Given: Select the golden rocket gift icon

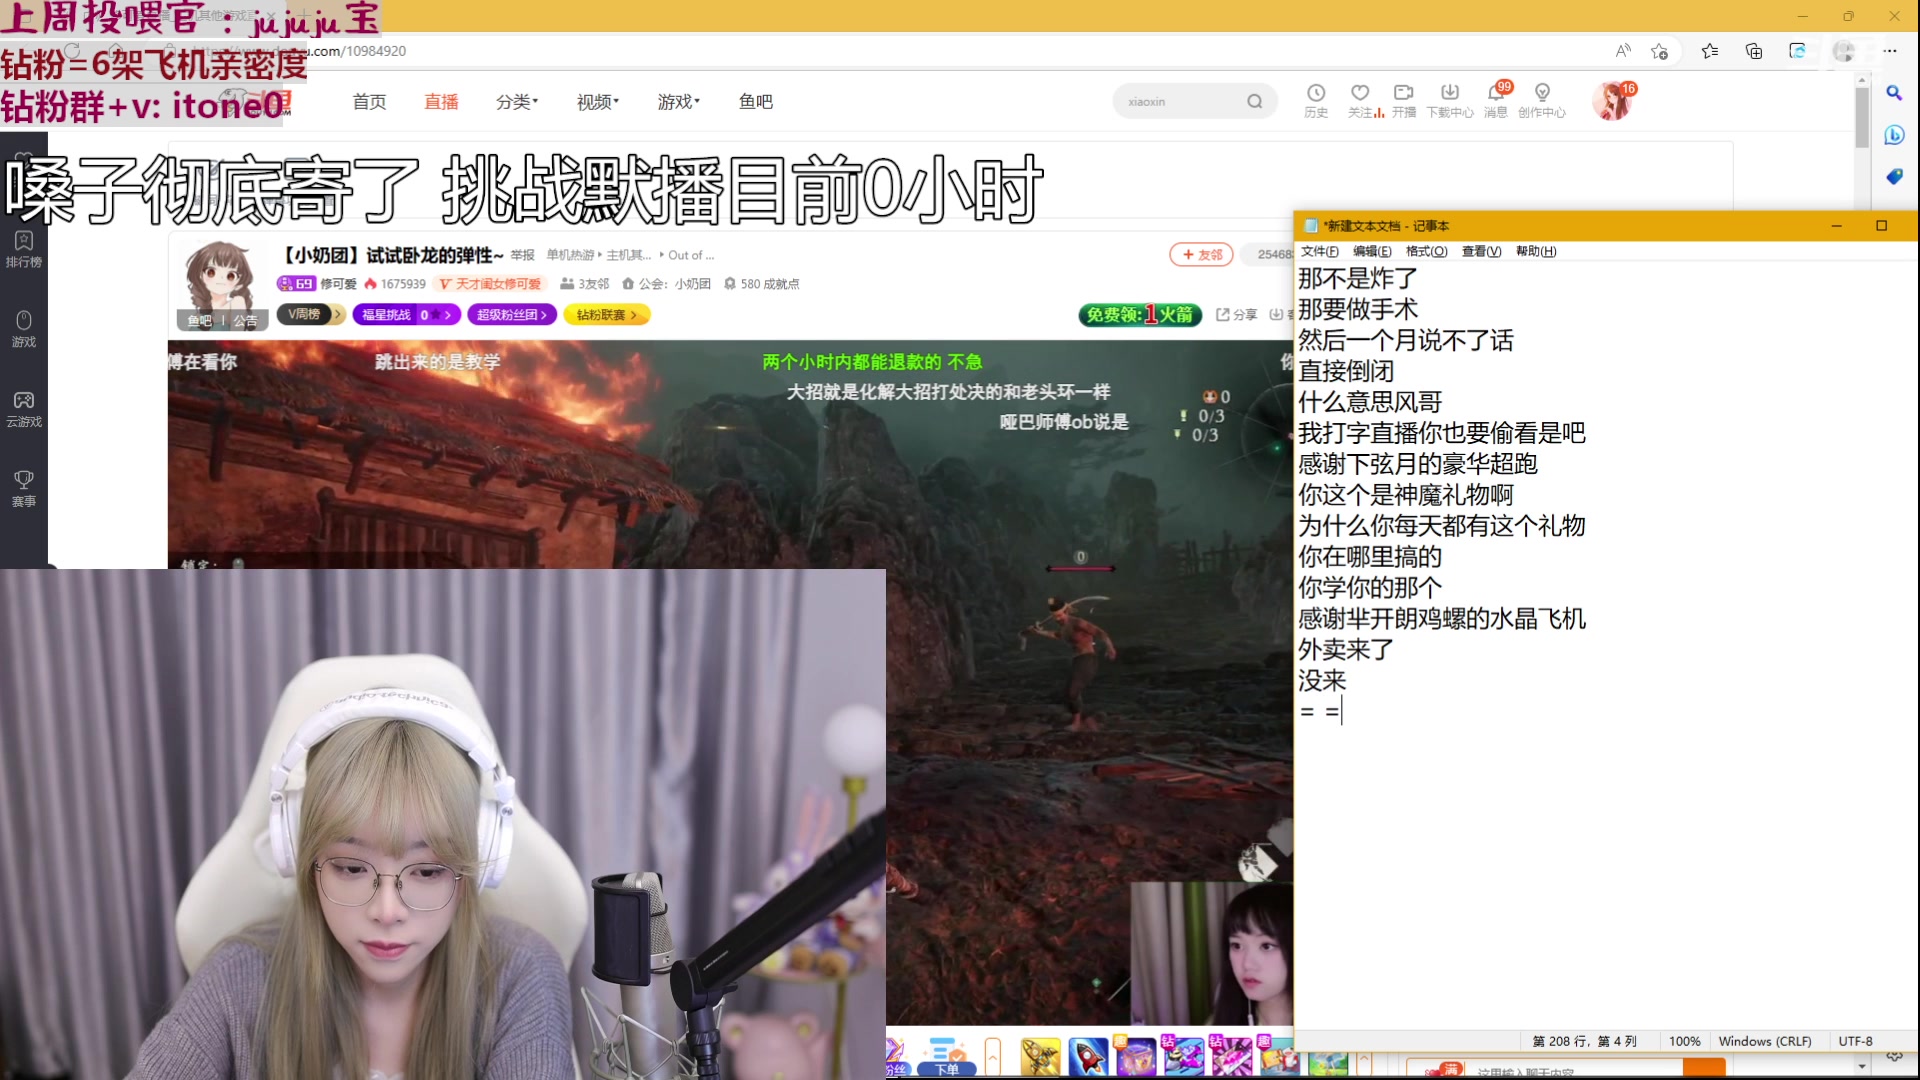Looking at the screenshot, I should 1040,1056.
